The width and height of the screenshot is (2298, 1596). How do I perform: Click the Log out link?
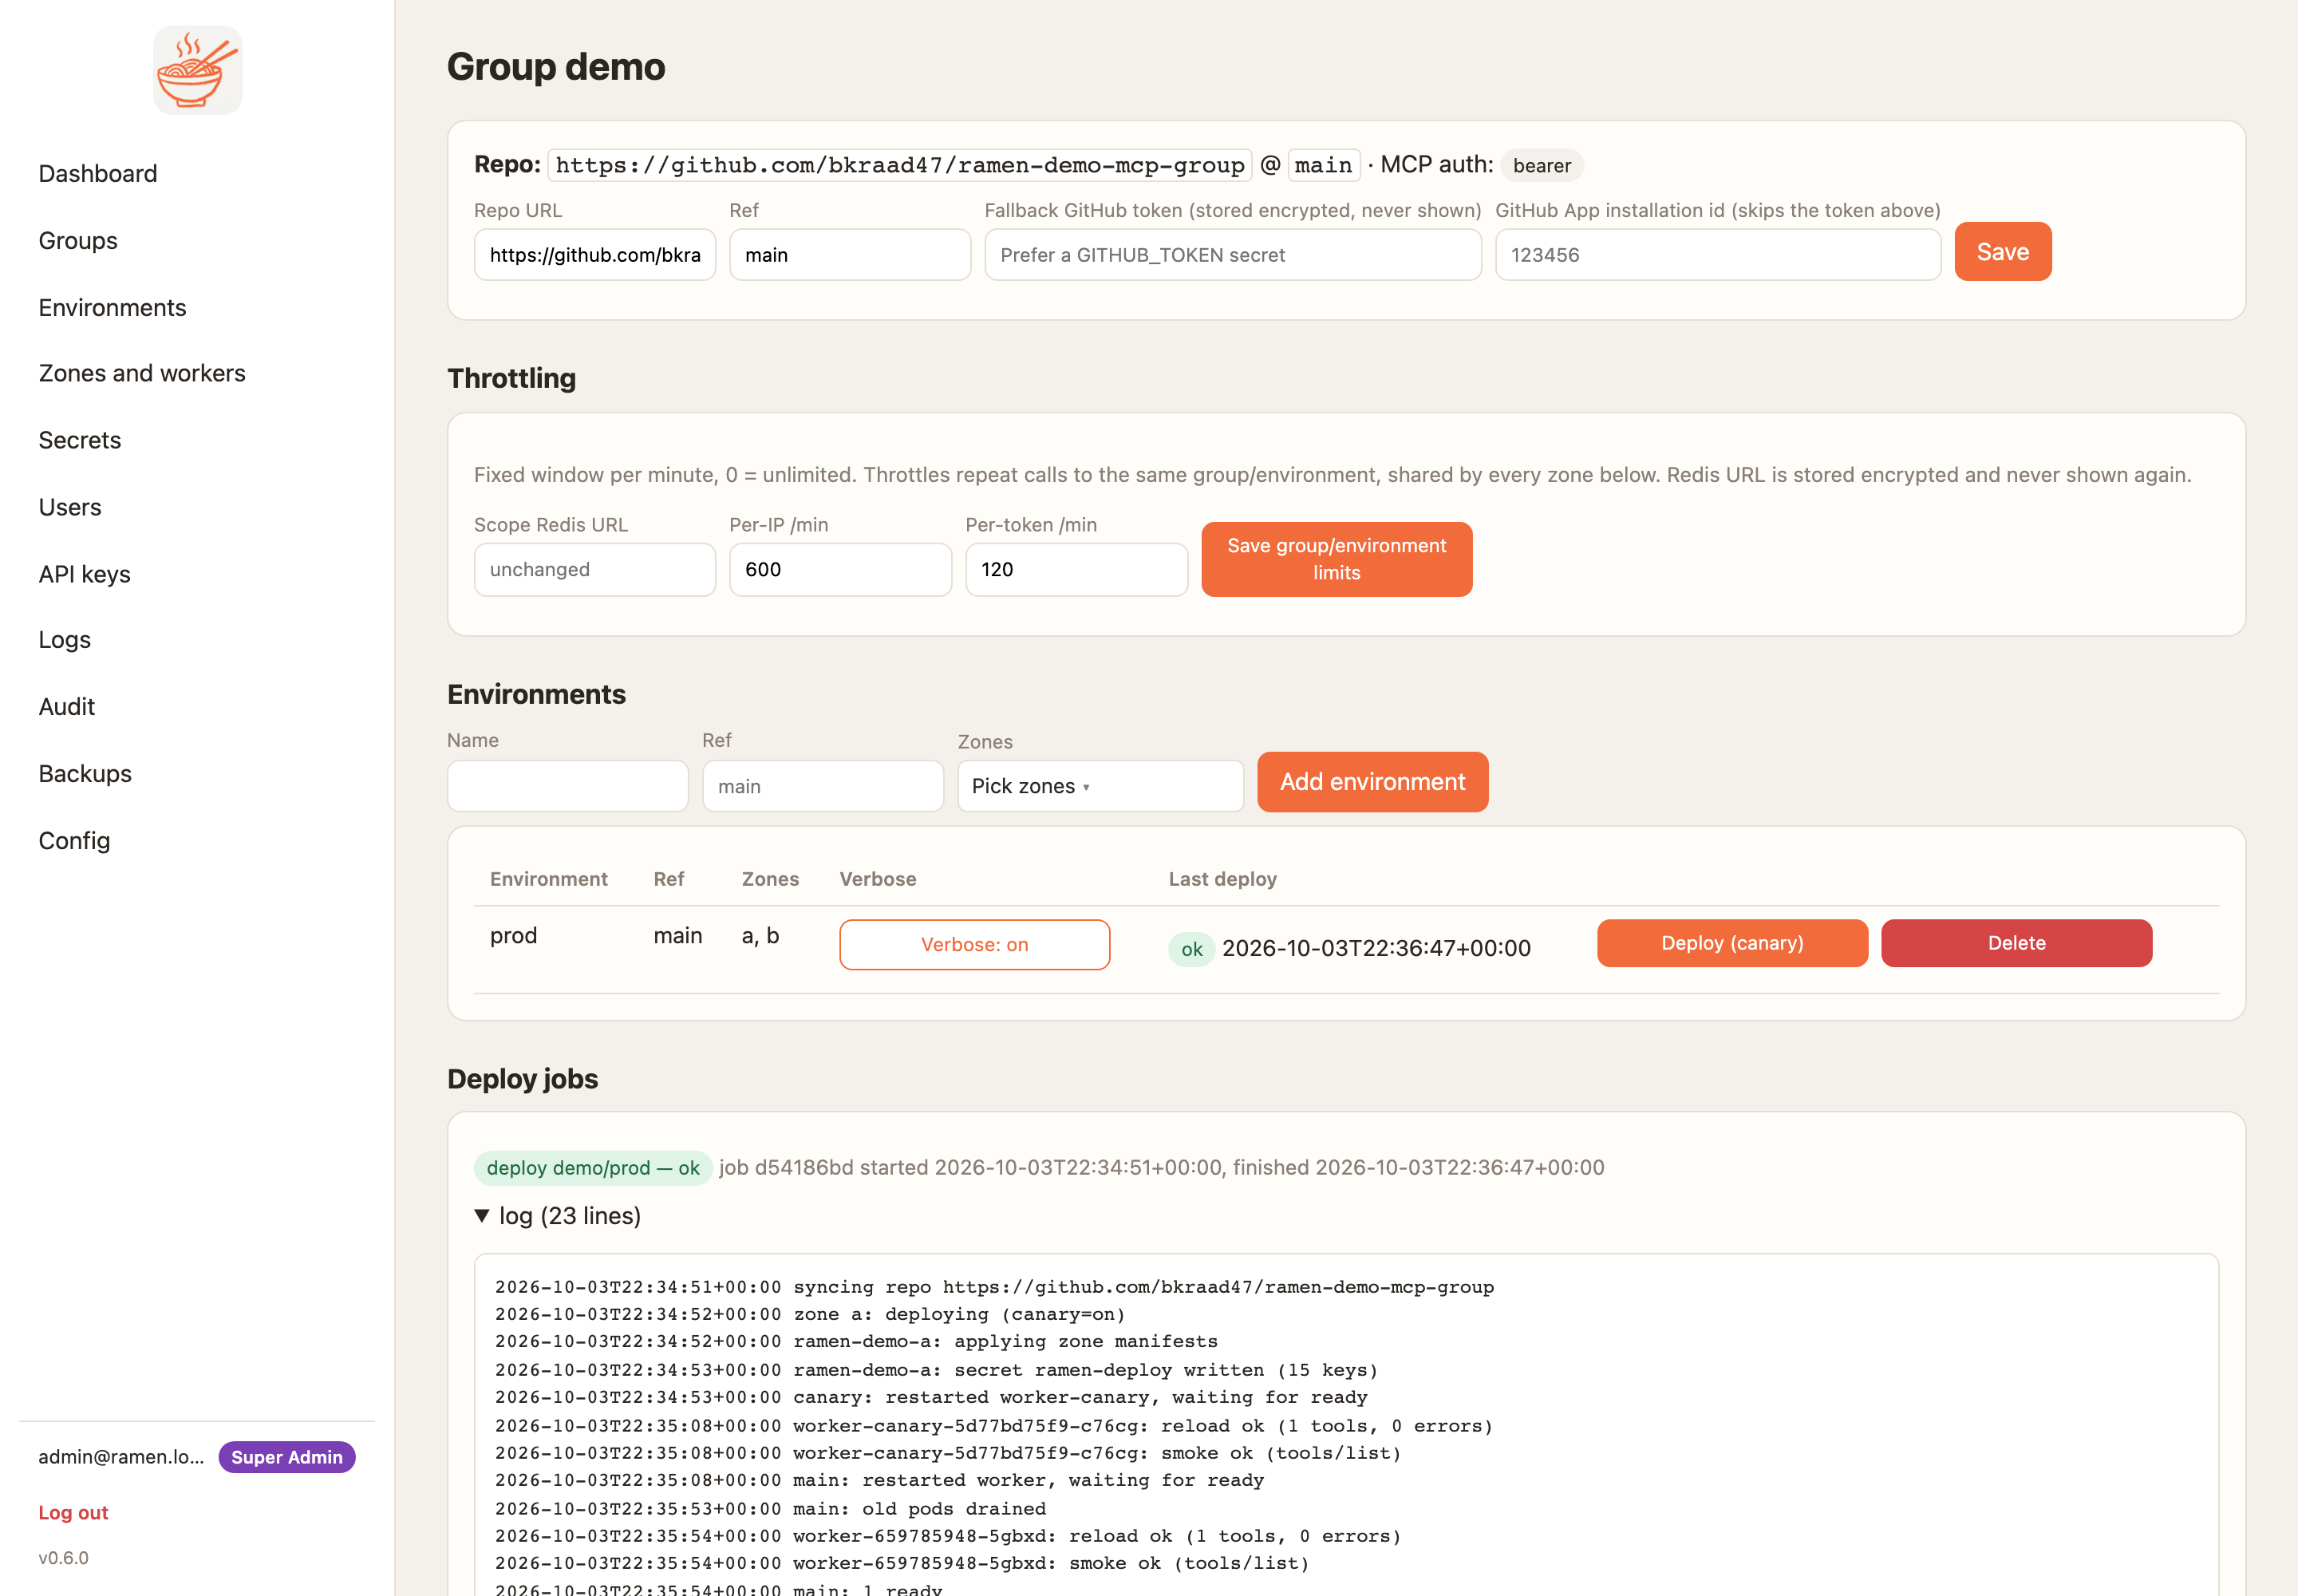(73, 1512)
